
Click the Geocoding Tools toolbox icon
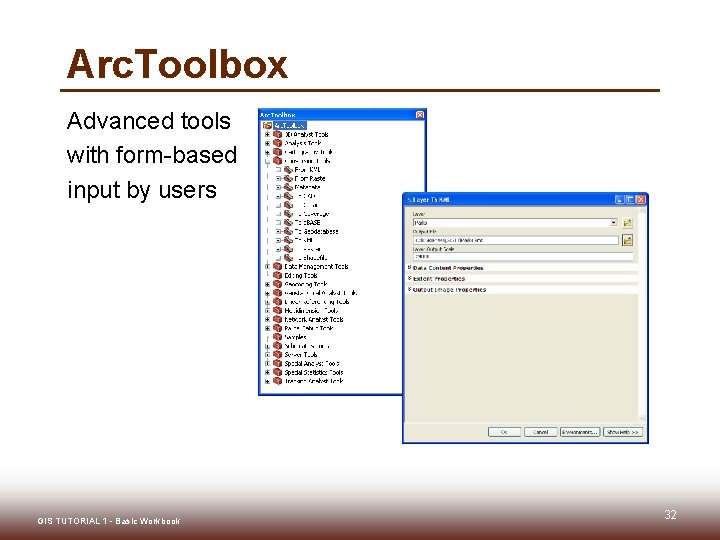coord(277,284)
